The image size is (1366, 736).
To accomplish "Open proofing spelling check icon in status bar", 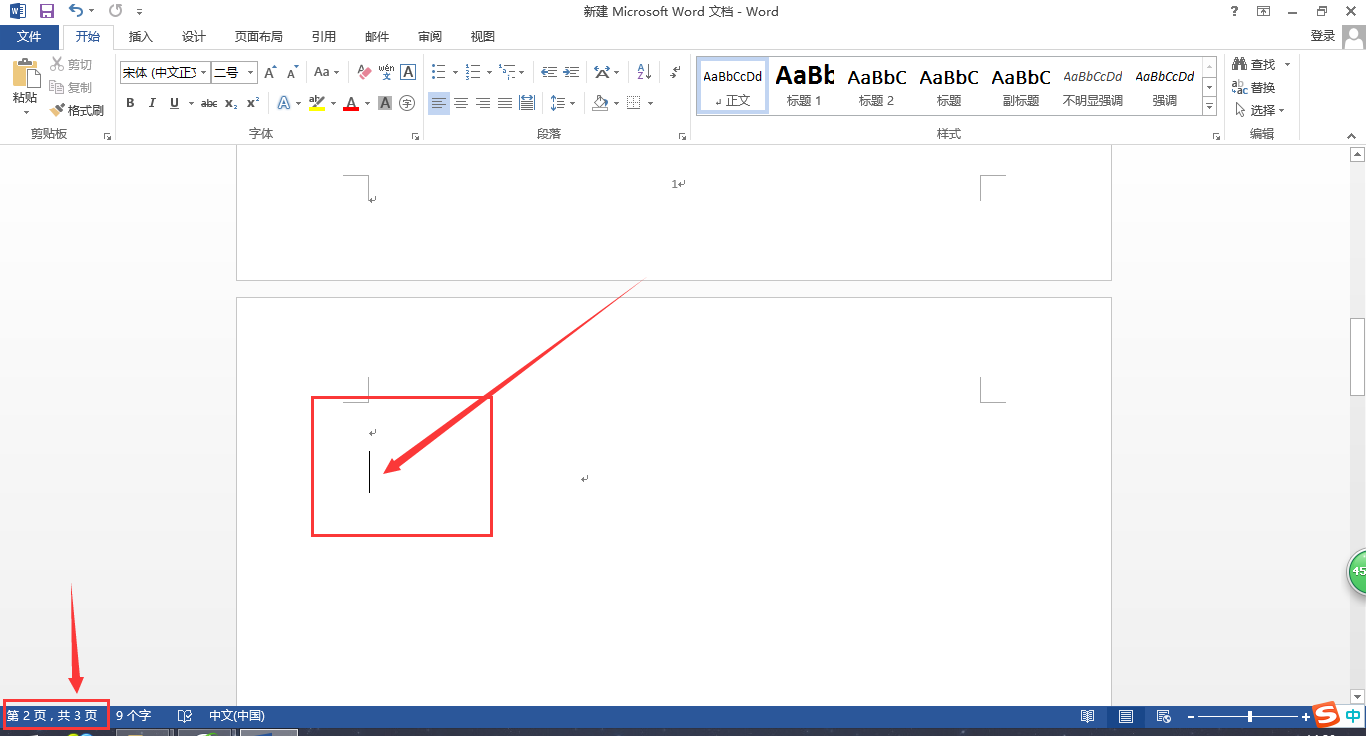I will point(185,716).
